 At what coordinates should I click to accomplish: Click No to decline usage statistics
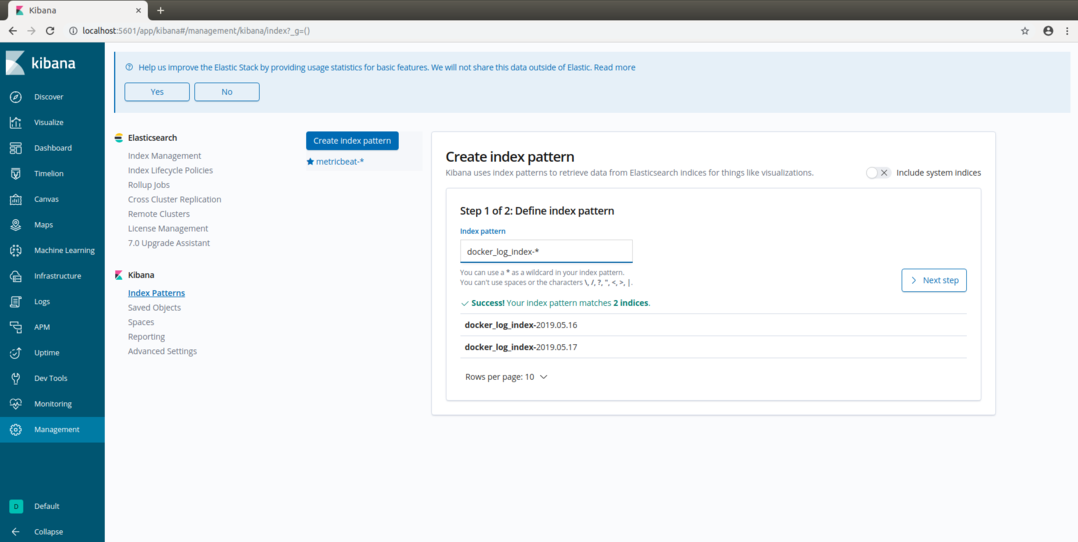[227, 92]
